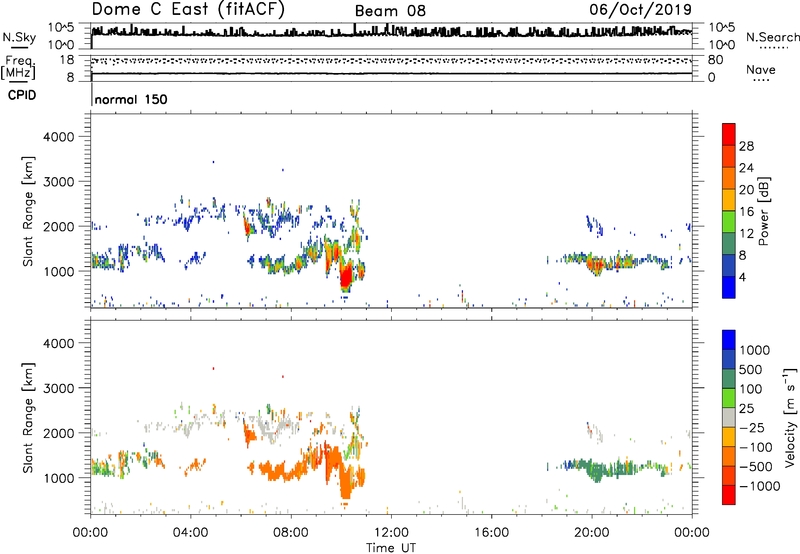800x554 pixels.
Task: Click power panel 'Slant Range [km]' label
Action: [28, 211]
